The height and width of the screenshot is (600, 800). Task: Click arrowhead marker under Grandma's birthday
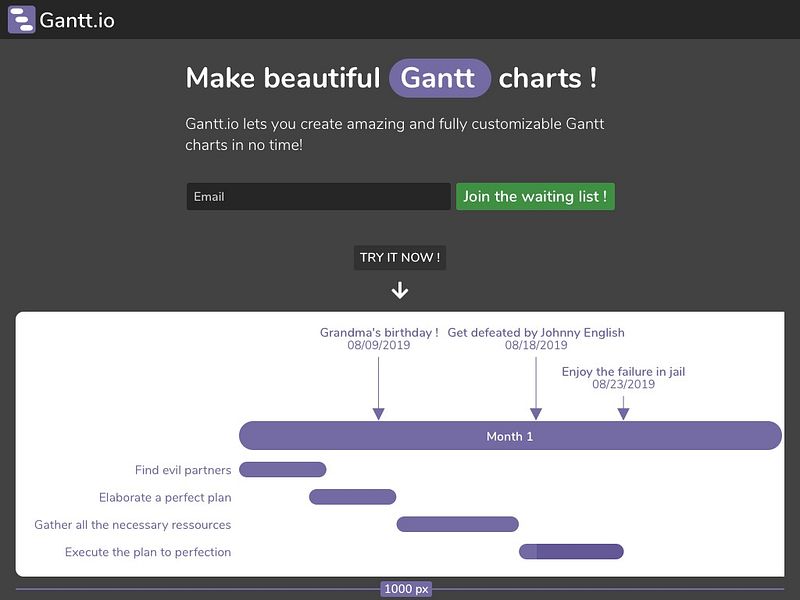pos(379,414)
